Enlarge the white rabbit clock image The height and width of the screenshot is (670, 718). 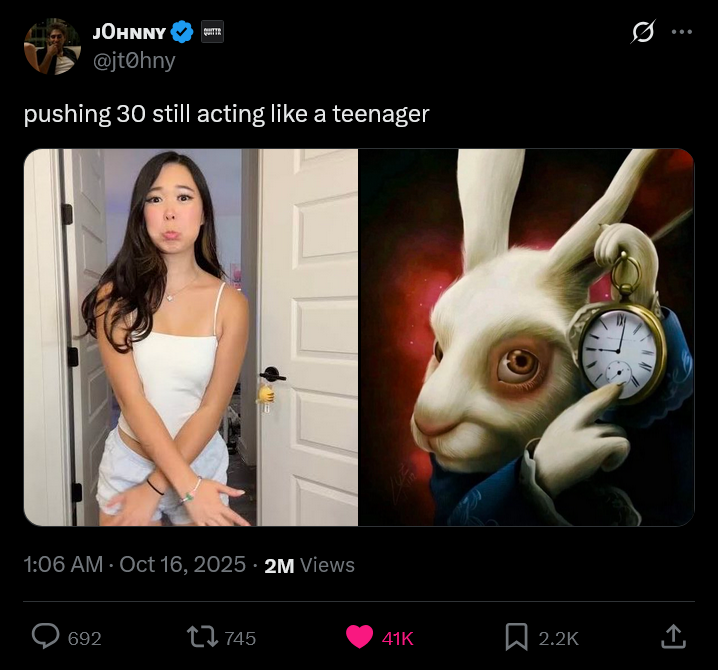527,338
